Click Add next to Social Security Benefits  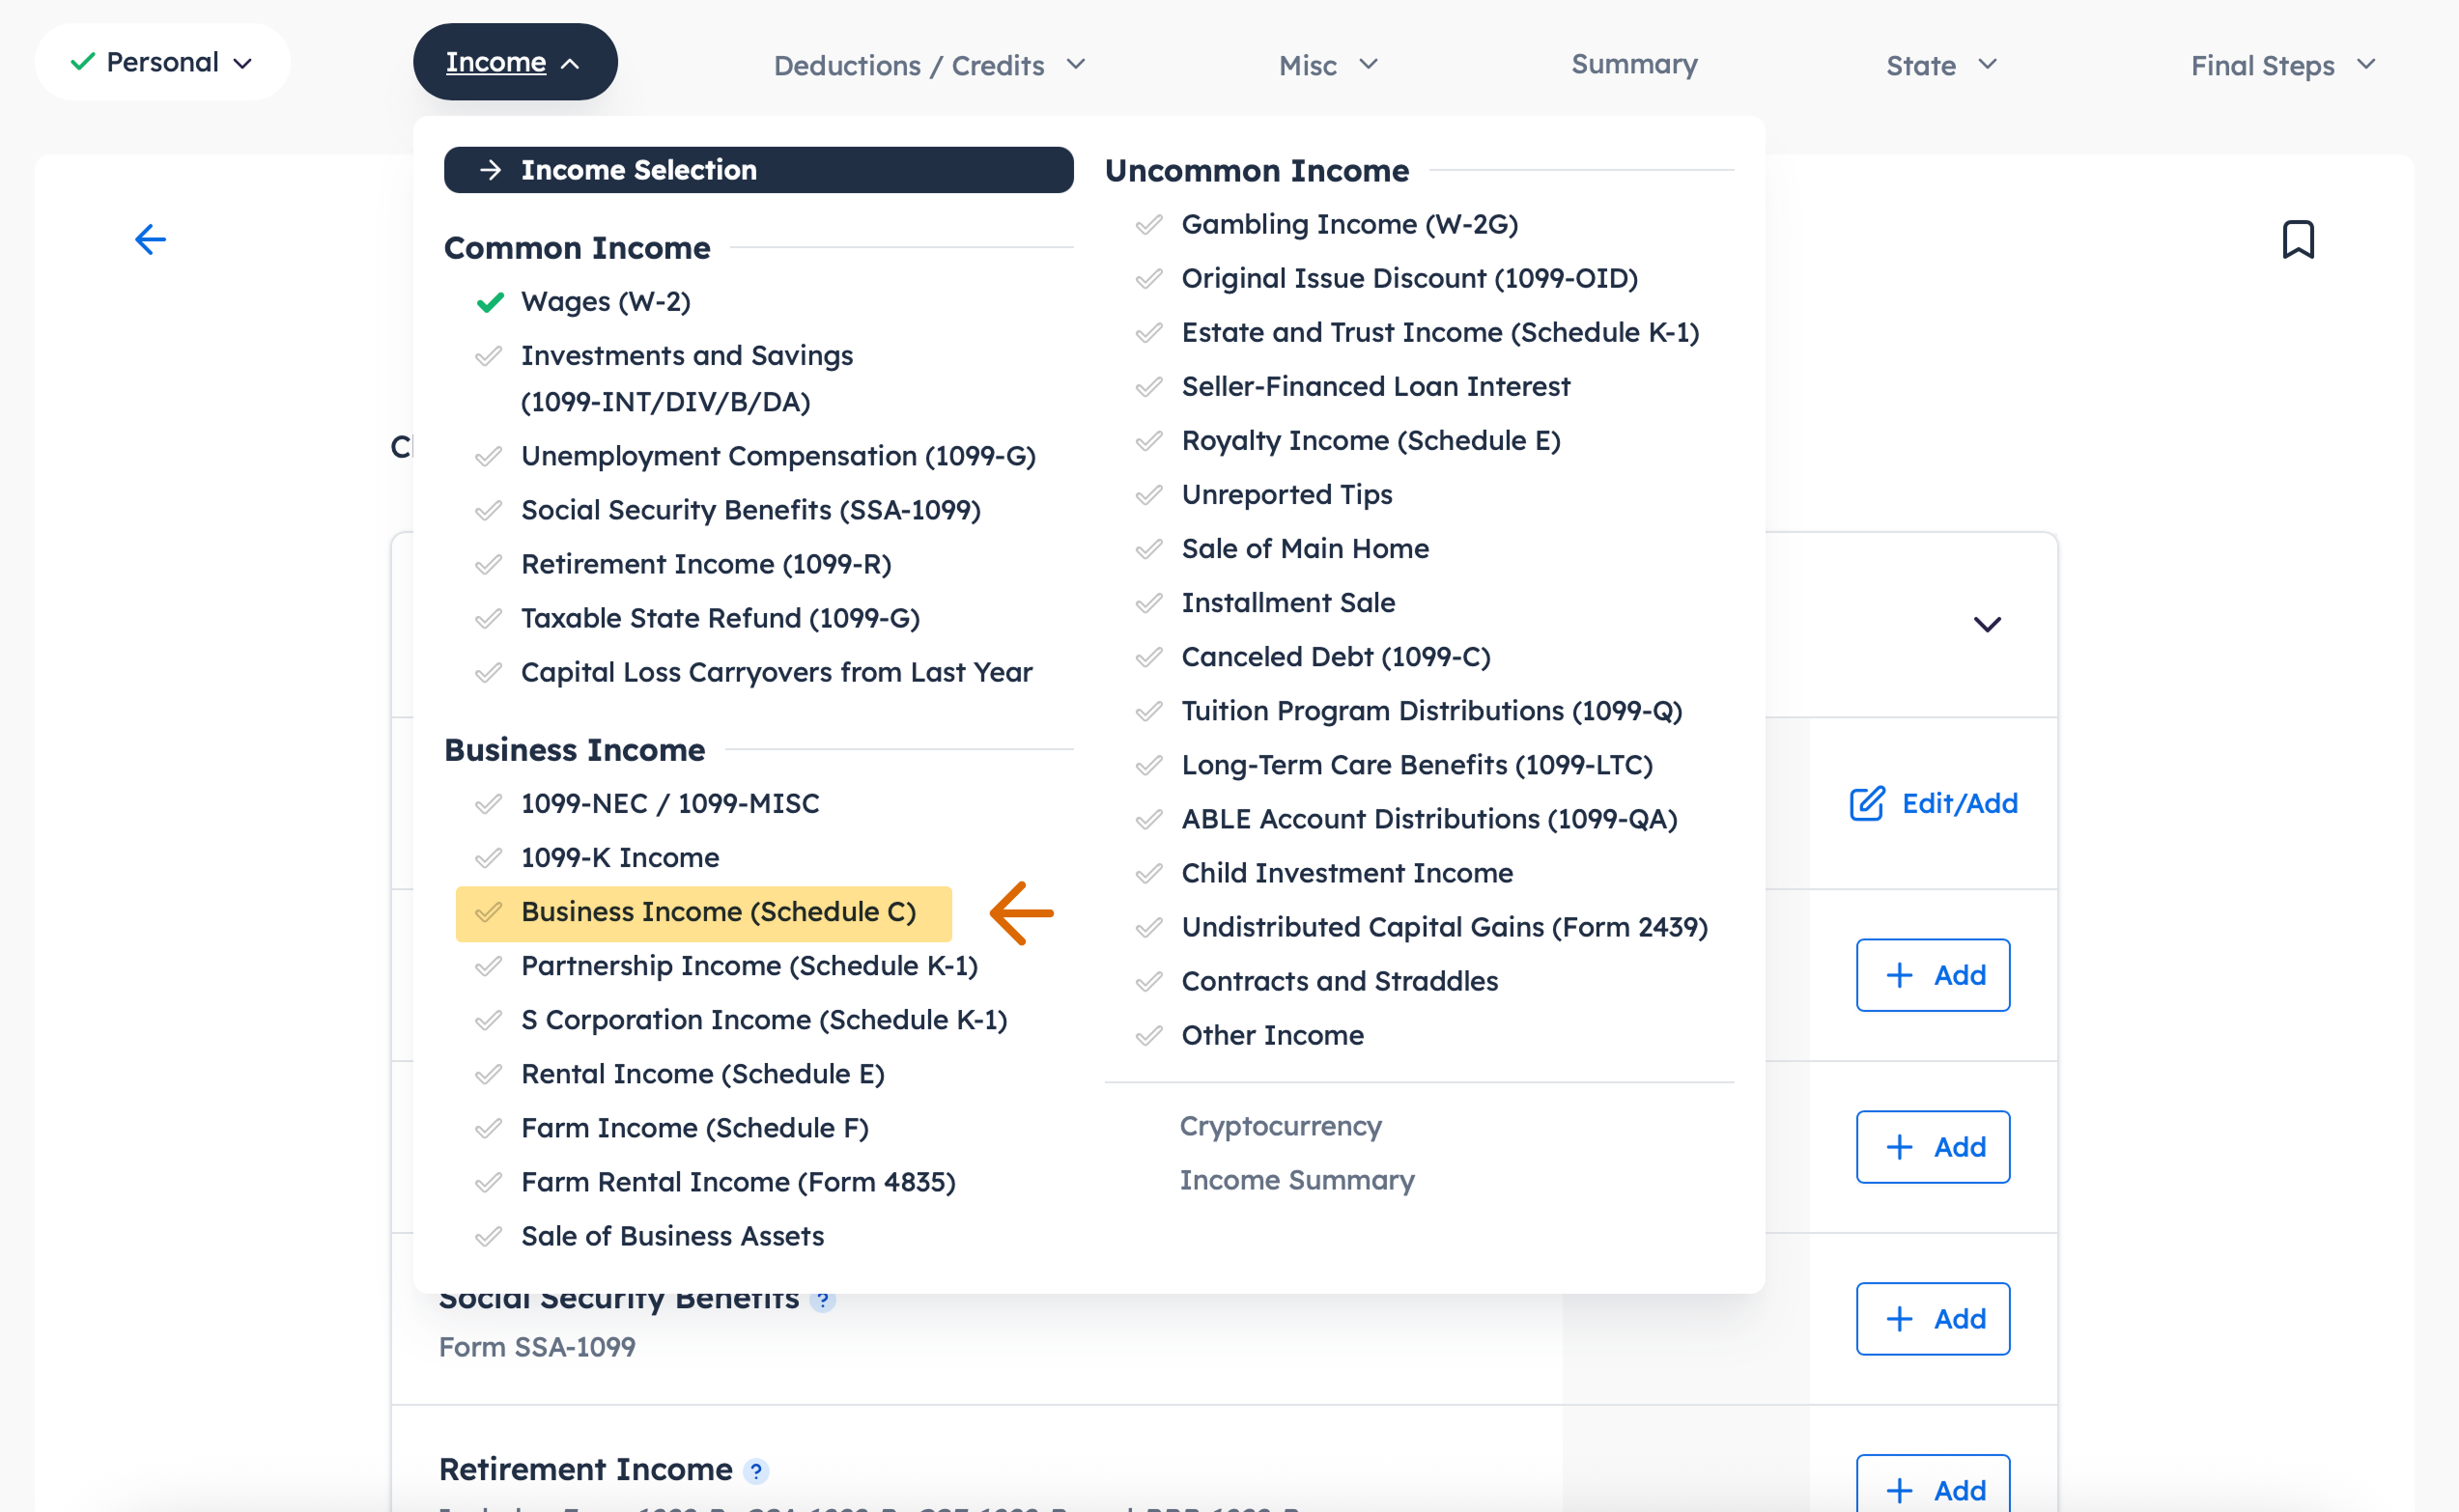click(1932, 1318)
